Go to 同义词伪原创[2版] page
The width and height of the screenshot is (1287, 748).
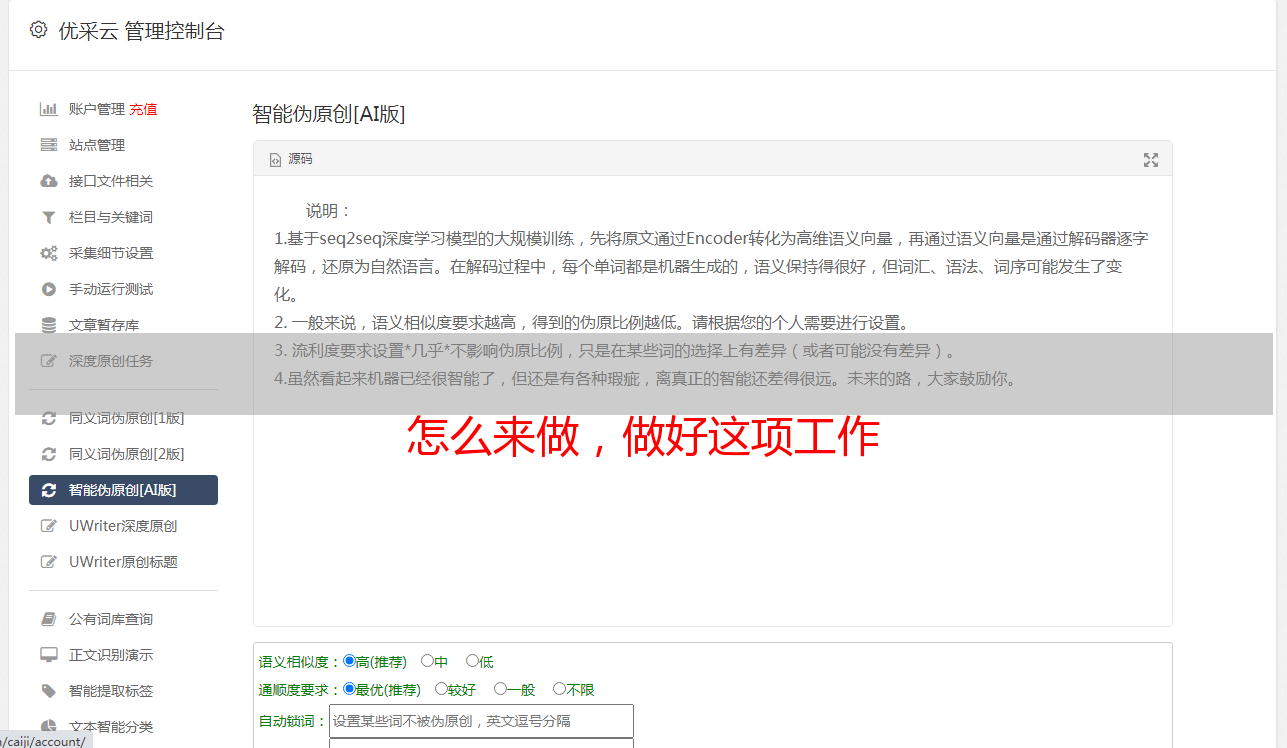(126, 454)
